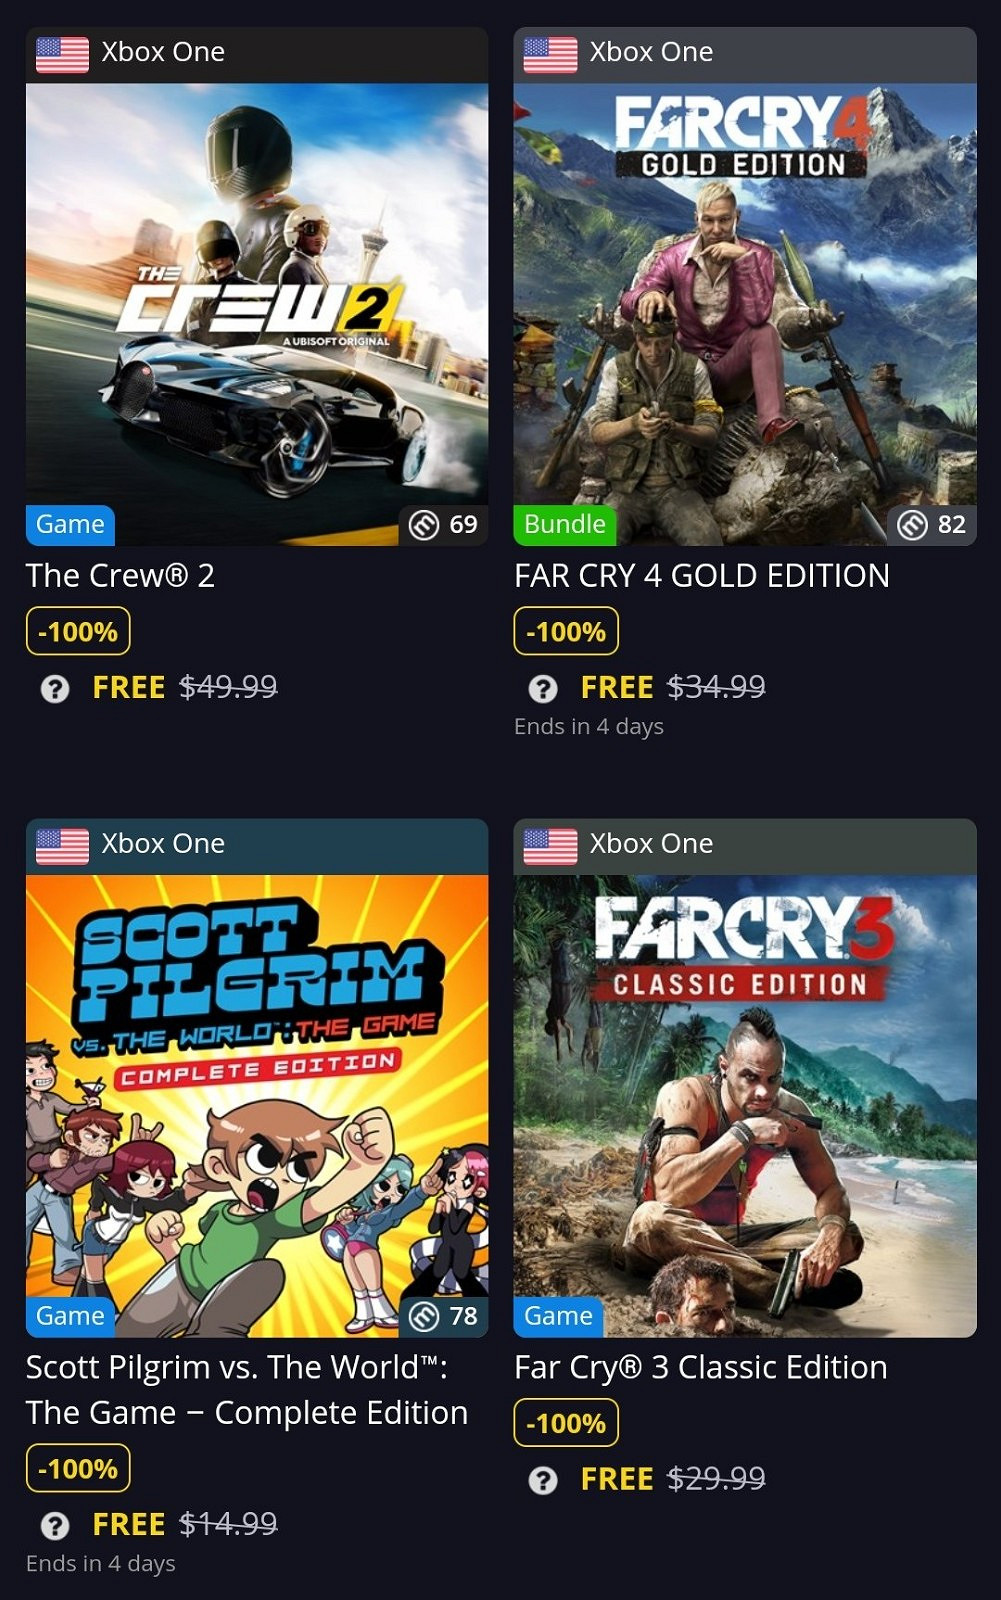Click the question mark icon beside Scott Pilgrim price
The height and width of the screenshot is (1600, 1001).
coord(55,1525)
